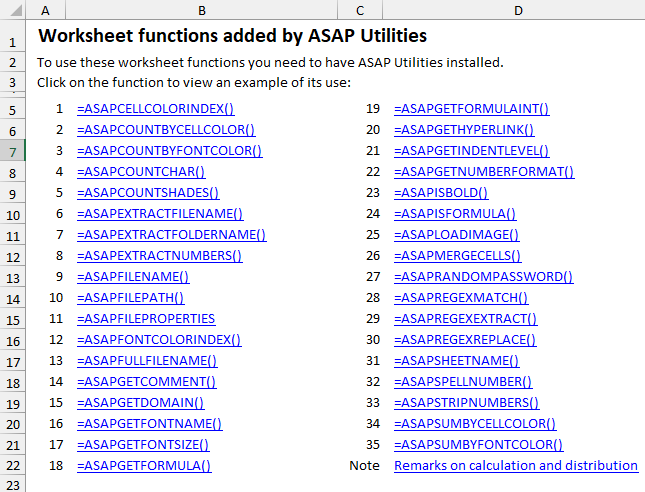
Task: Open the =ASAPISBOLD() link
Action: click(441, 193)
